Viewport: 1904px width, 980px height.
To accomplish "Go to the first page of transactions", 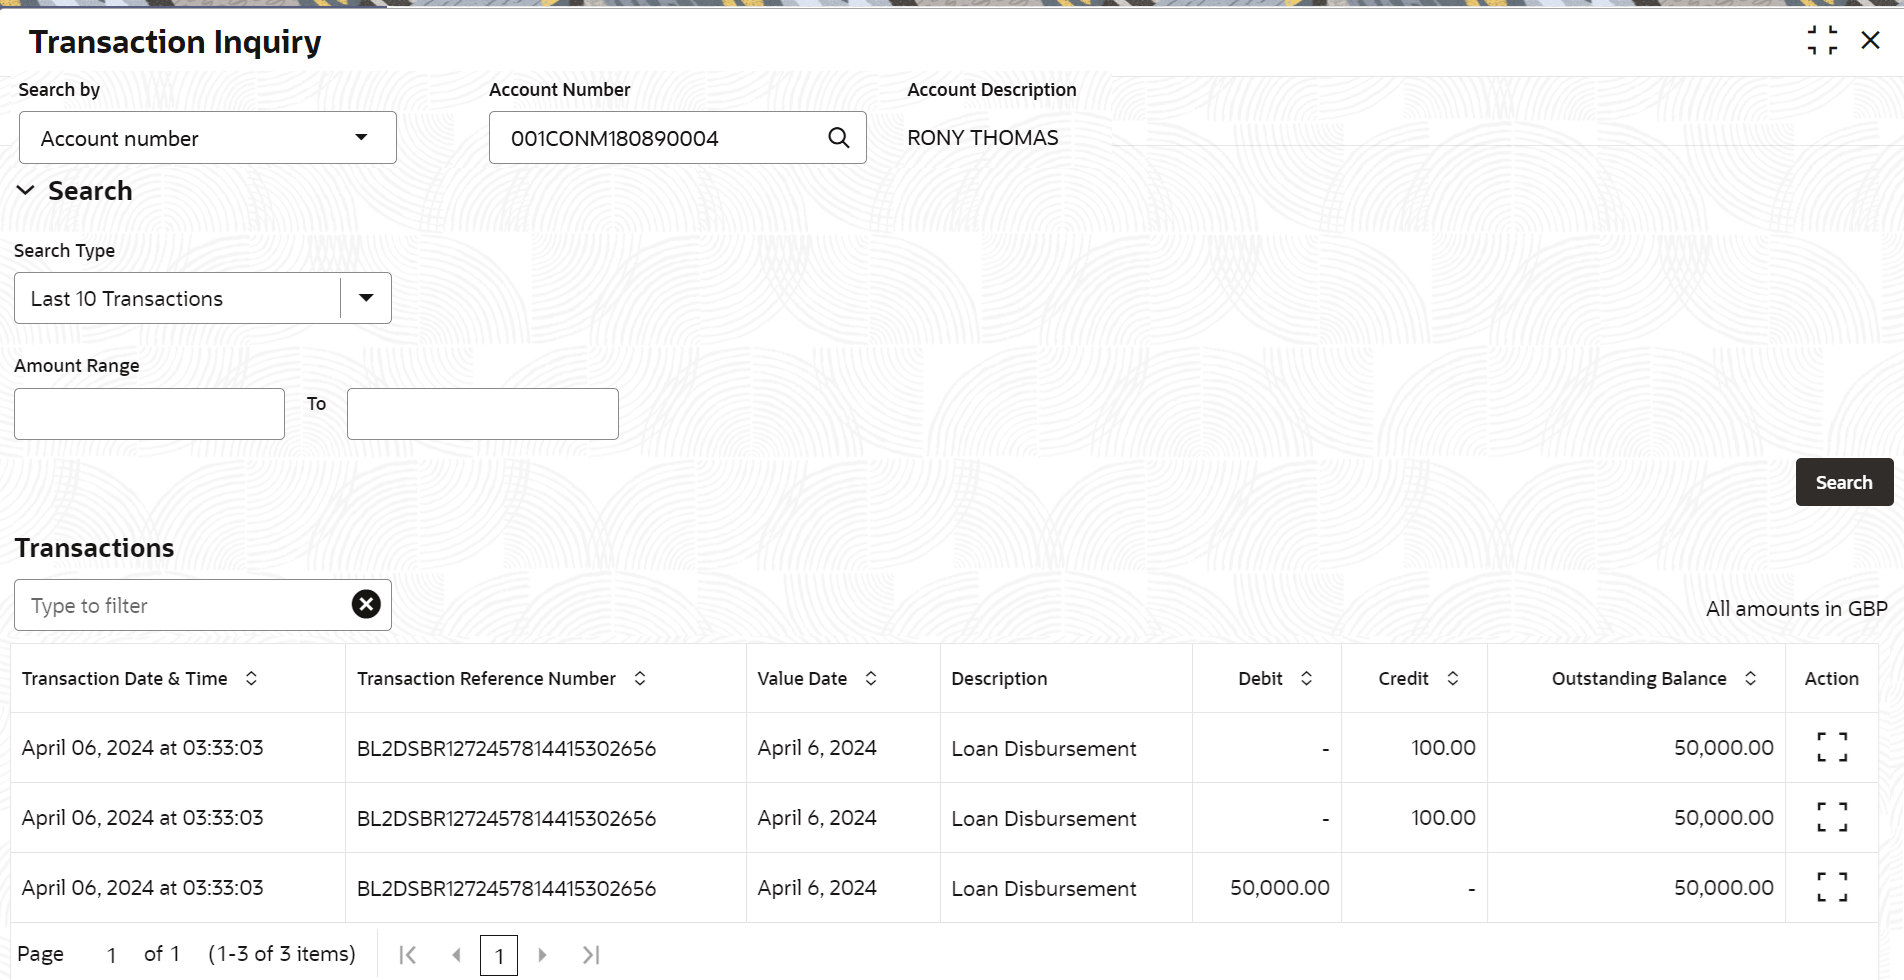I will click(407, 955).
